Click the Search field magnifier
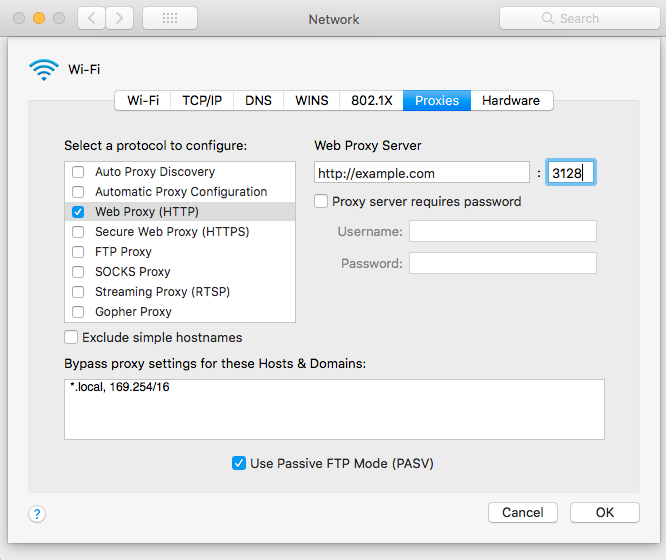The image size is (666, 560). pos(547,18)
